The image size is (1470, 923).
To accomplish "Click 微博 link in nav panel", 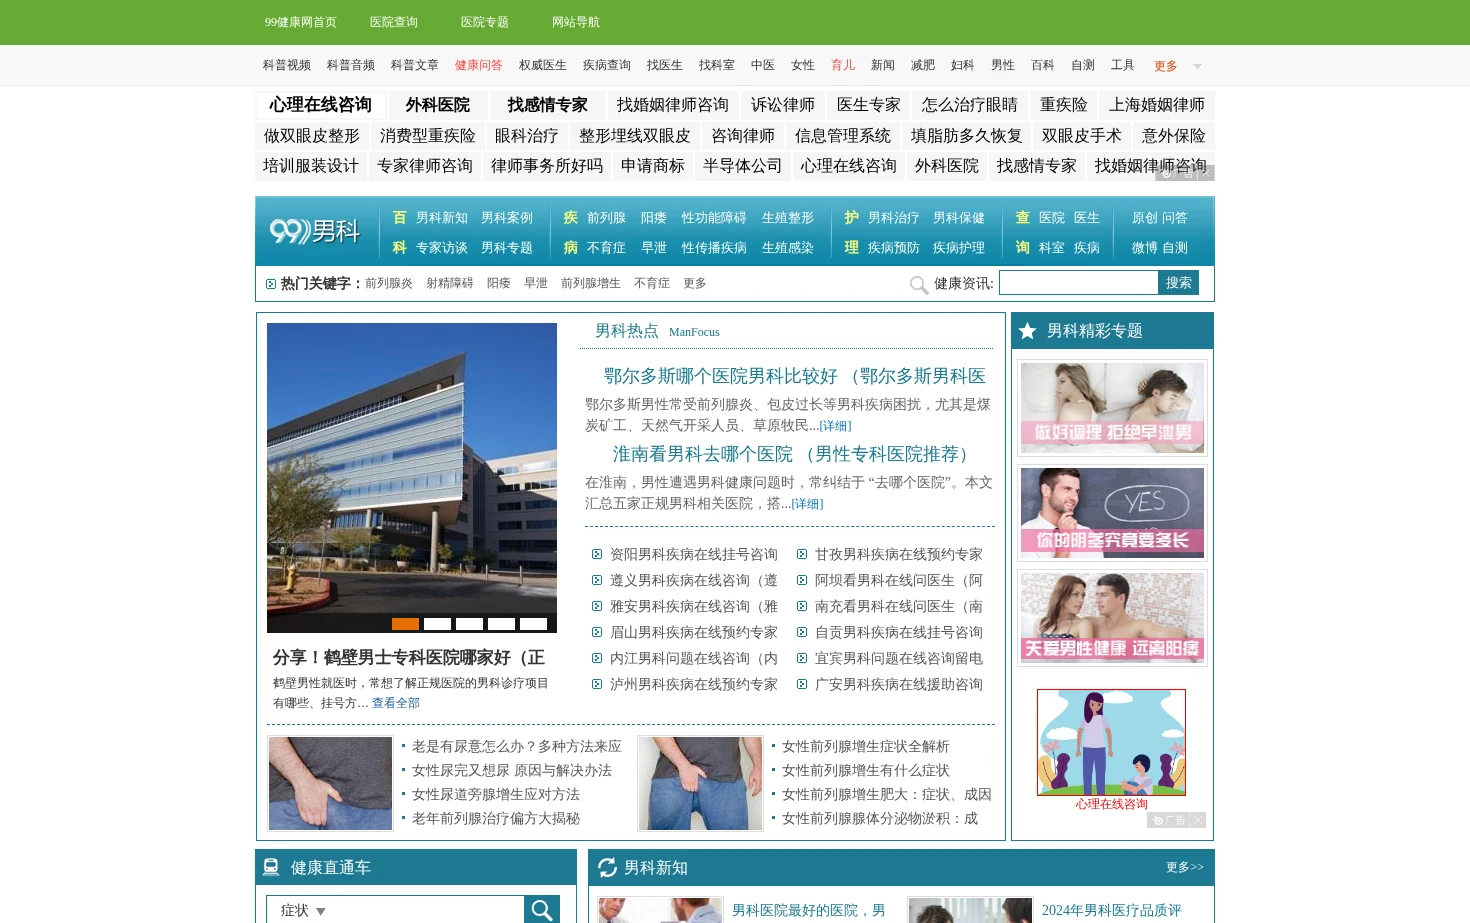I will (1144, 248).
